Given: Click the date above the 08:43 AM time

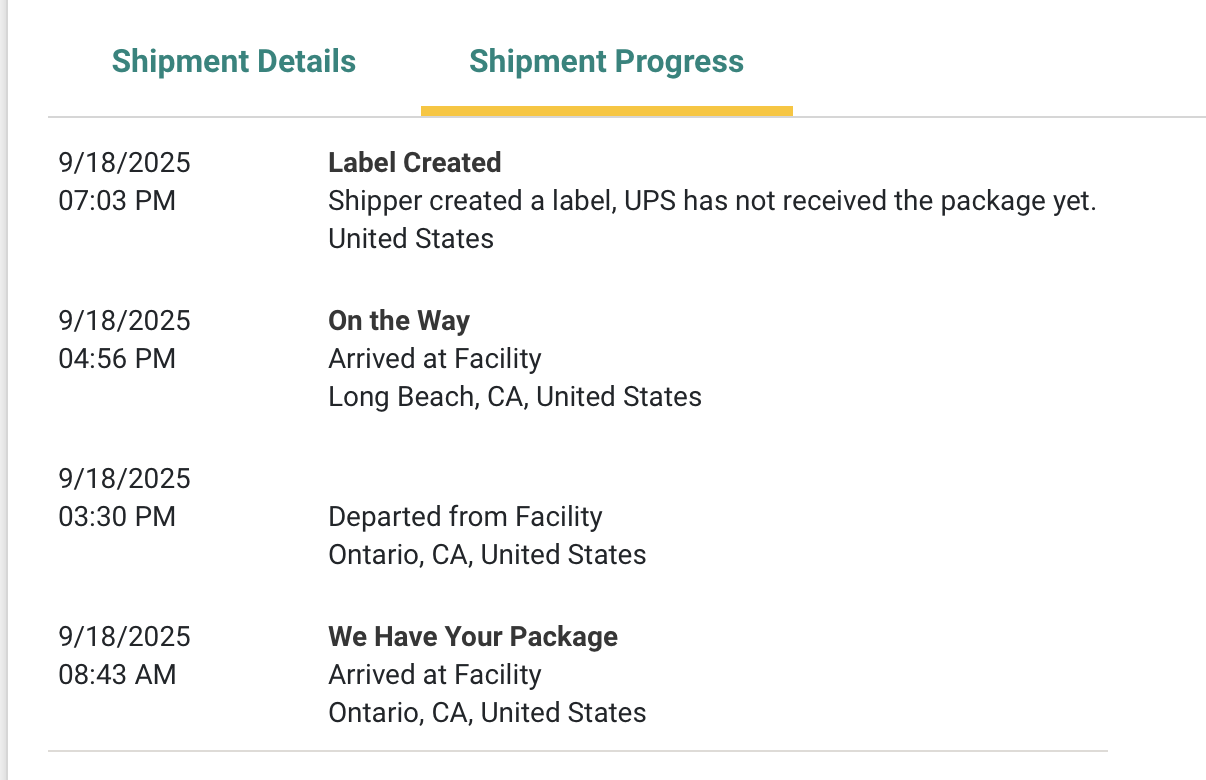Looking at the screenshot, I should (124, 637).
